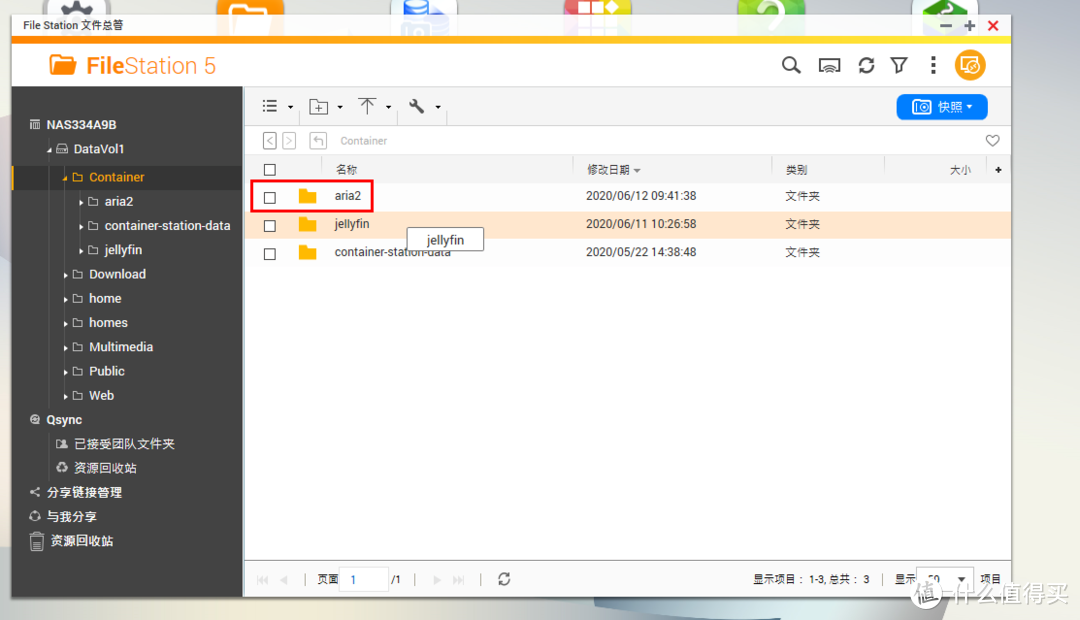Click the create folder icon
Screen dimensions: 1080x620
coord(318,106)
